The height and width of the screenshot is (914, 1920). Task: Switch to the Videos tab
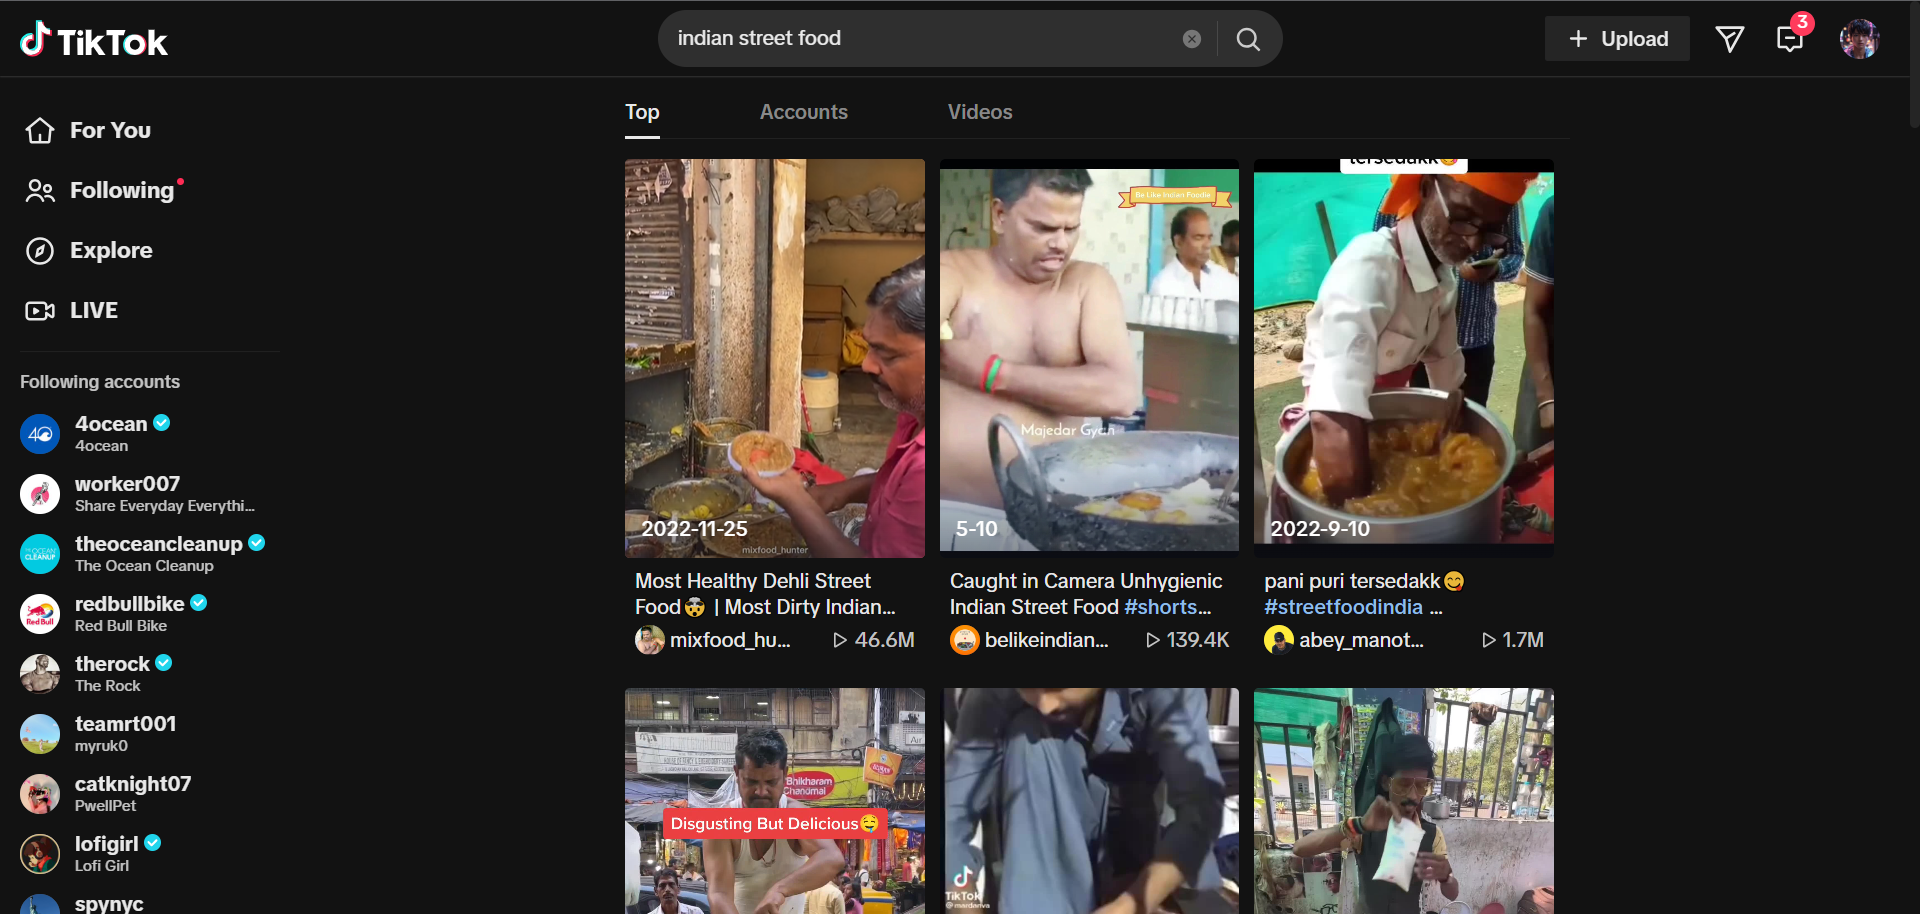(x=979, y=112)
